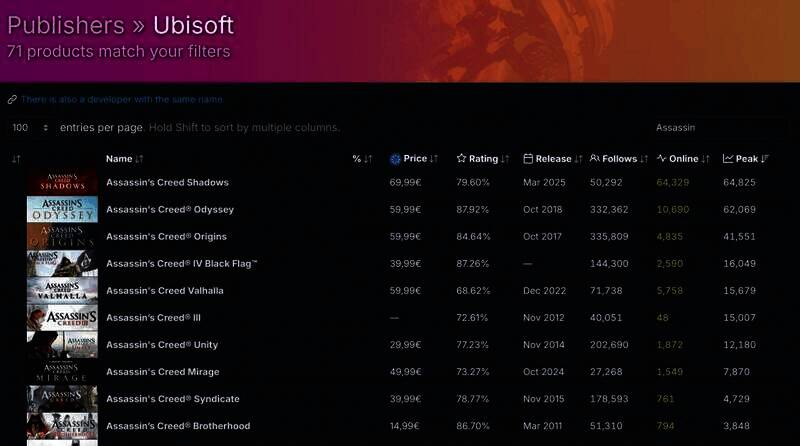Click the Online activity pulse icon

click(x=661, y=159)
